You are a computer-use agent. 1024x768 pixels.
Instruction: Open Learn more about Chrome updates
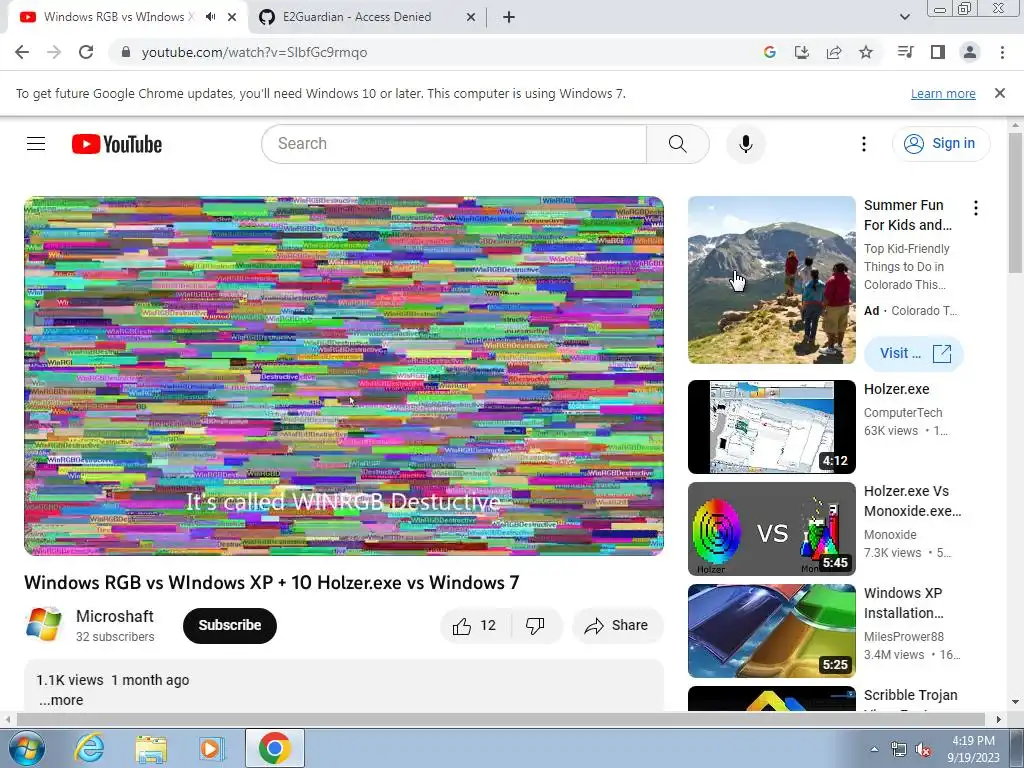pos(943,93)
